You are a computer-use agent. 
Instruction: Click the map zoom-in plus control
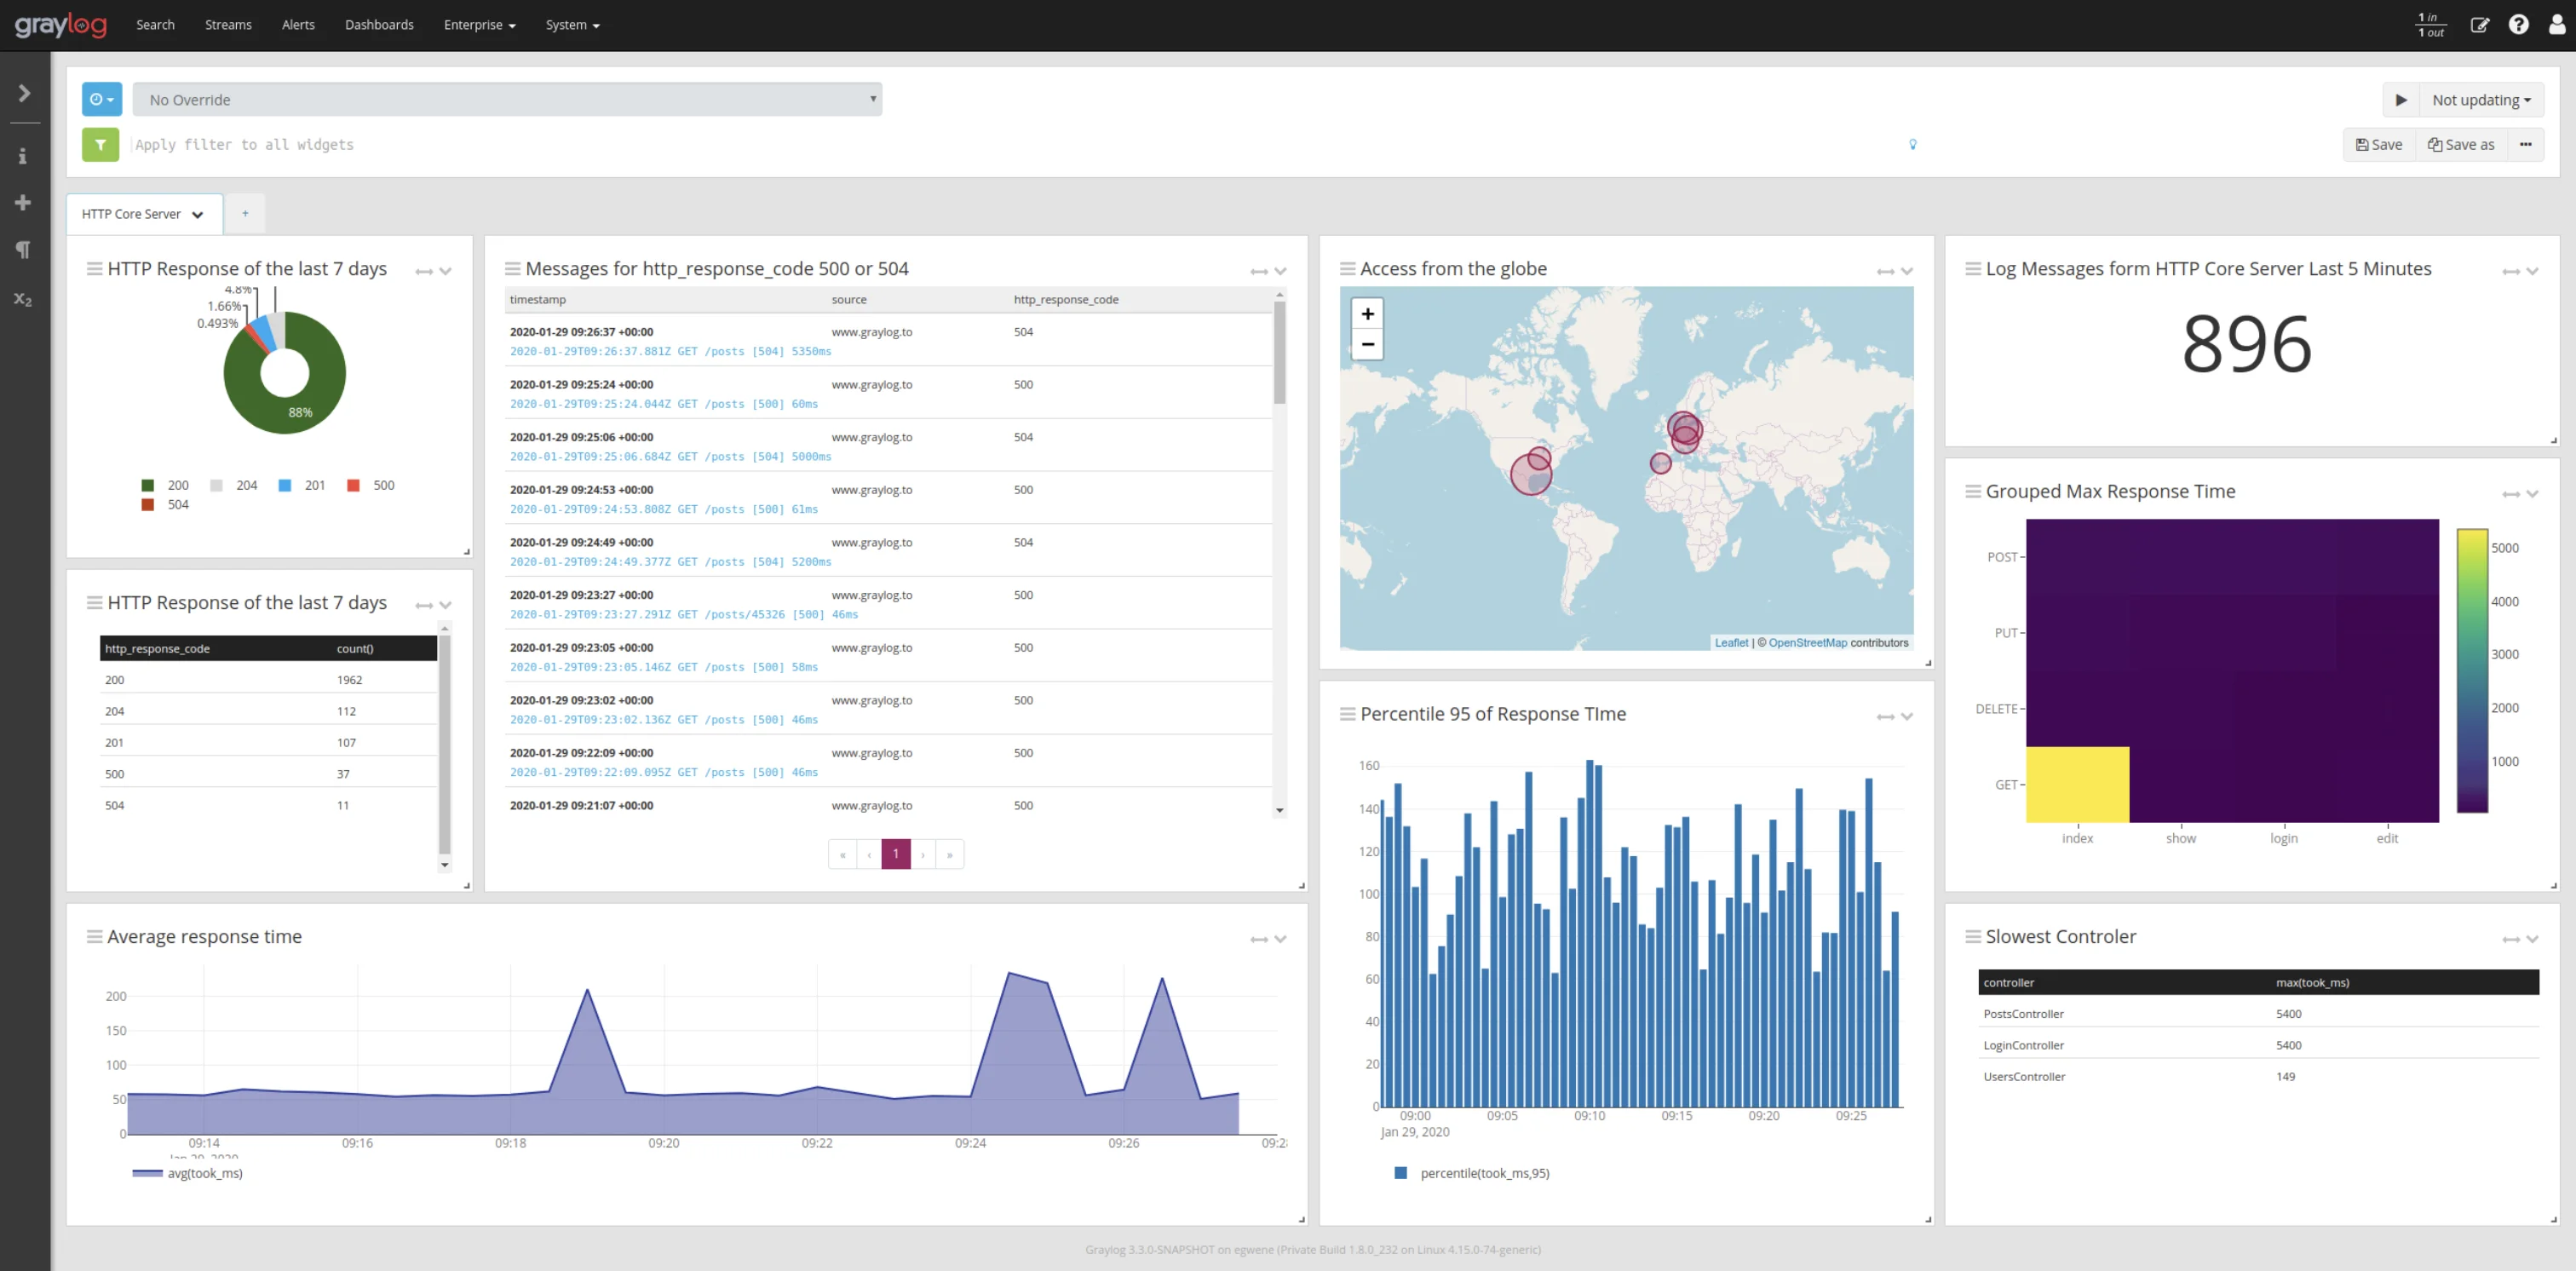point(1367,313)
